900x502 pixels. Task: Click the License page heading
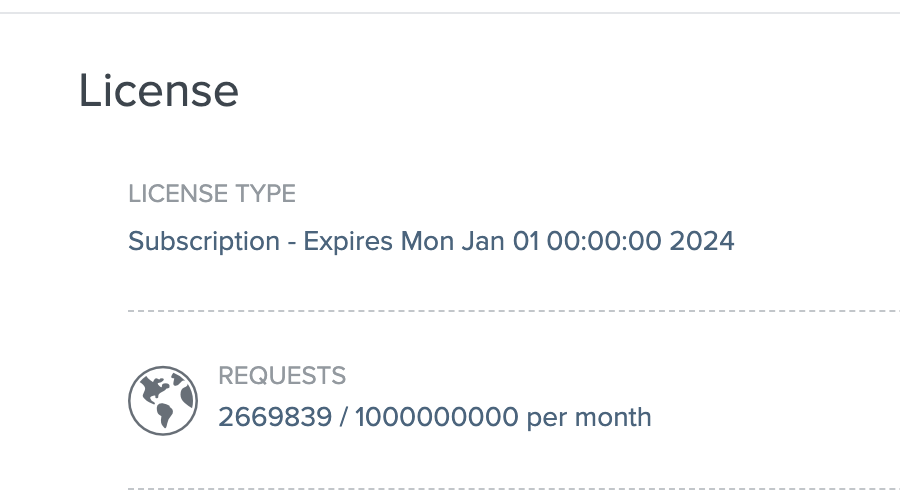point(159,91)
